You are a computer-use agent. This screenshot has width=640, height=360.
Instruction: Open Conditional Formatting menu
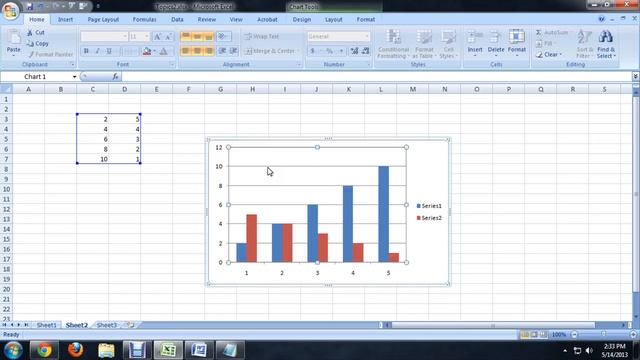point(393,44)
